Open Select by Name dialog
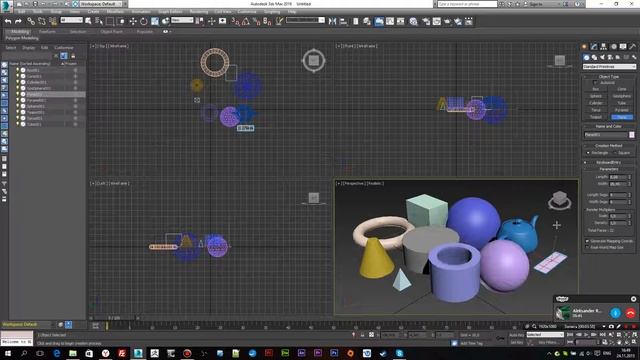Image resolution: width=640 pixels, height=360 pixels. 99,21
